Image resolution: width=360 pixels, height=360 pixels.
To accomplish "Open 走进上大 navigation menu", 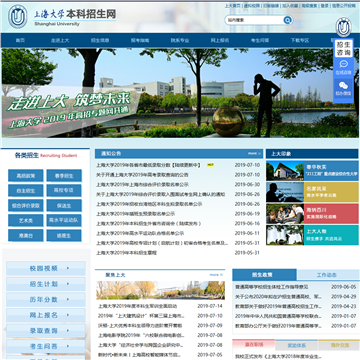I will coord(60,40).
